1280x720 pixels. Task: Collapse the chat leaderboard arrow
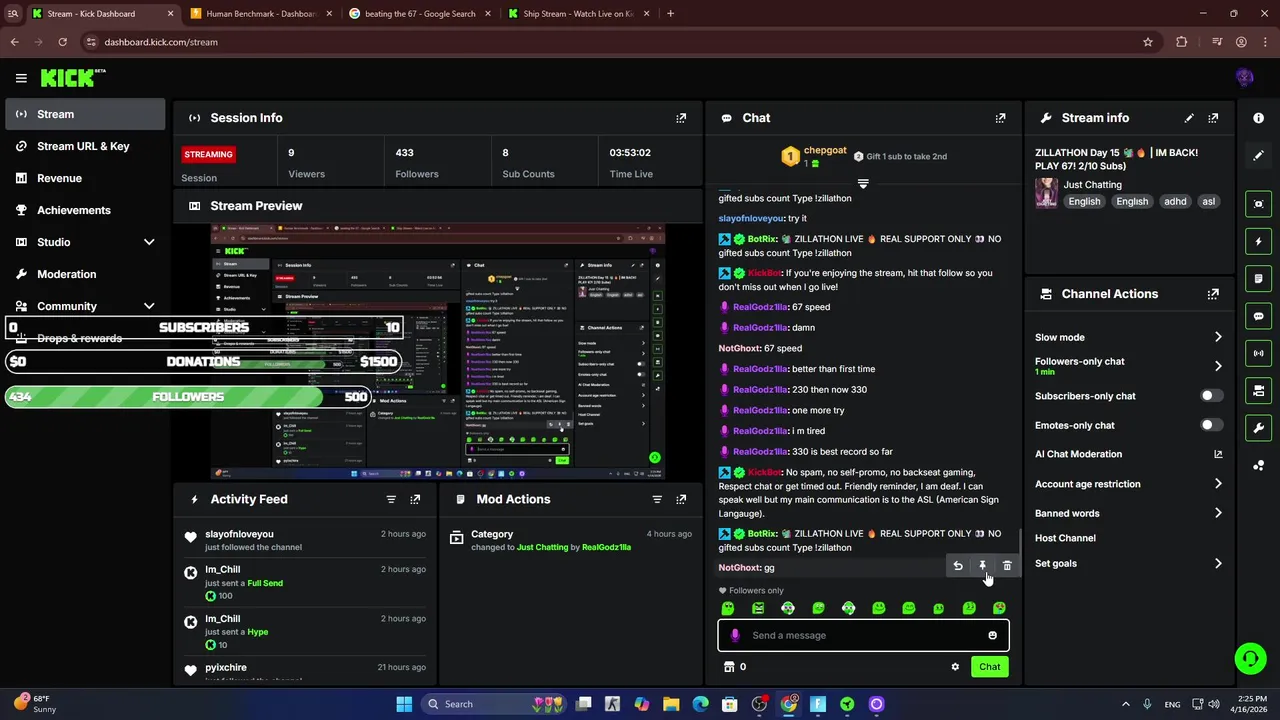coord(863,184)
